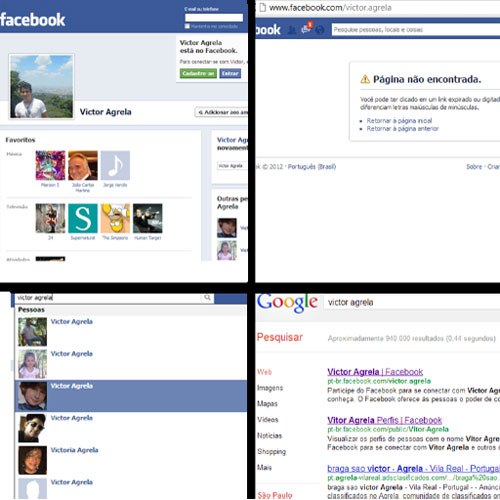Focus the email or phone login field

214,17
